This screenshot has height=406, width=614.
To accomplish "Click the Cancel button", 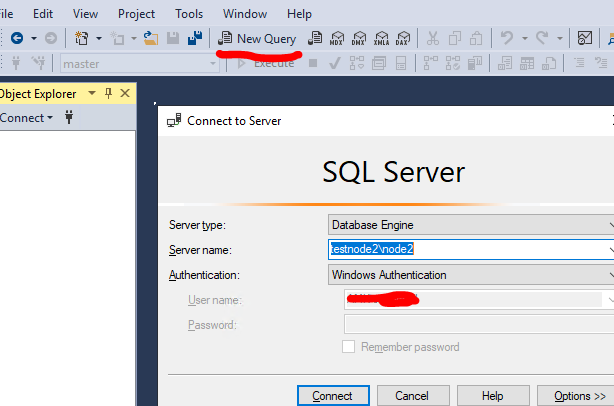I will [413, 396].
